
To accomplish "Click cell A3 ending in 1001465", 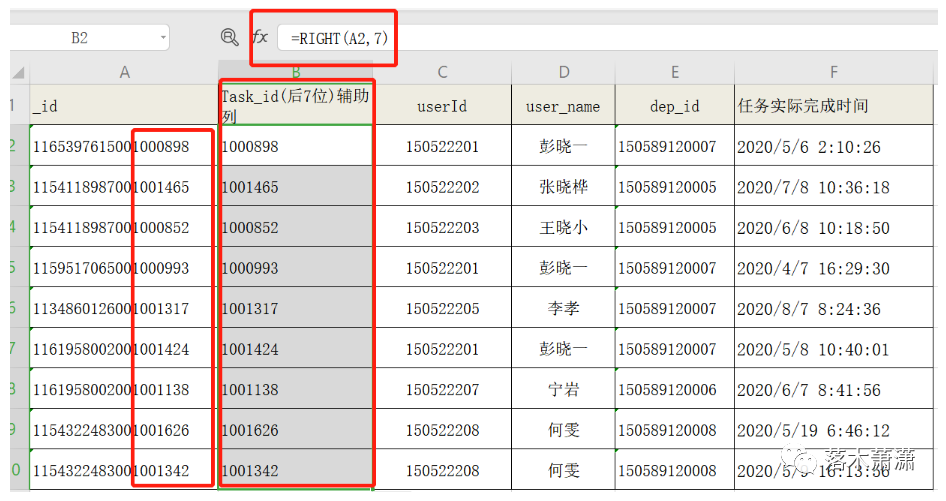I will pos(124,187).
